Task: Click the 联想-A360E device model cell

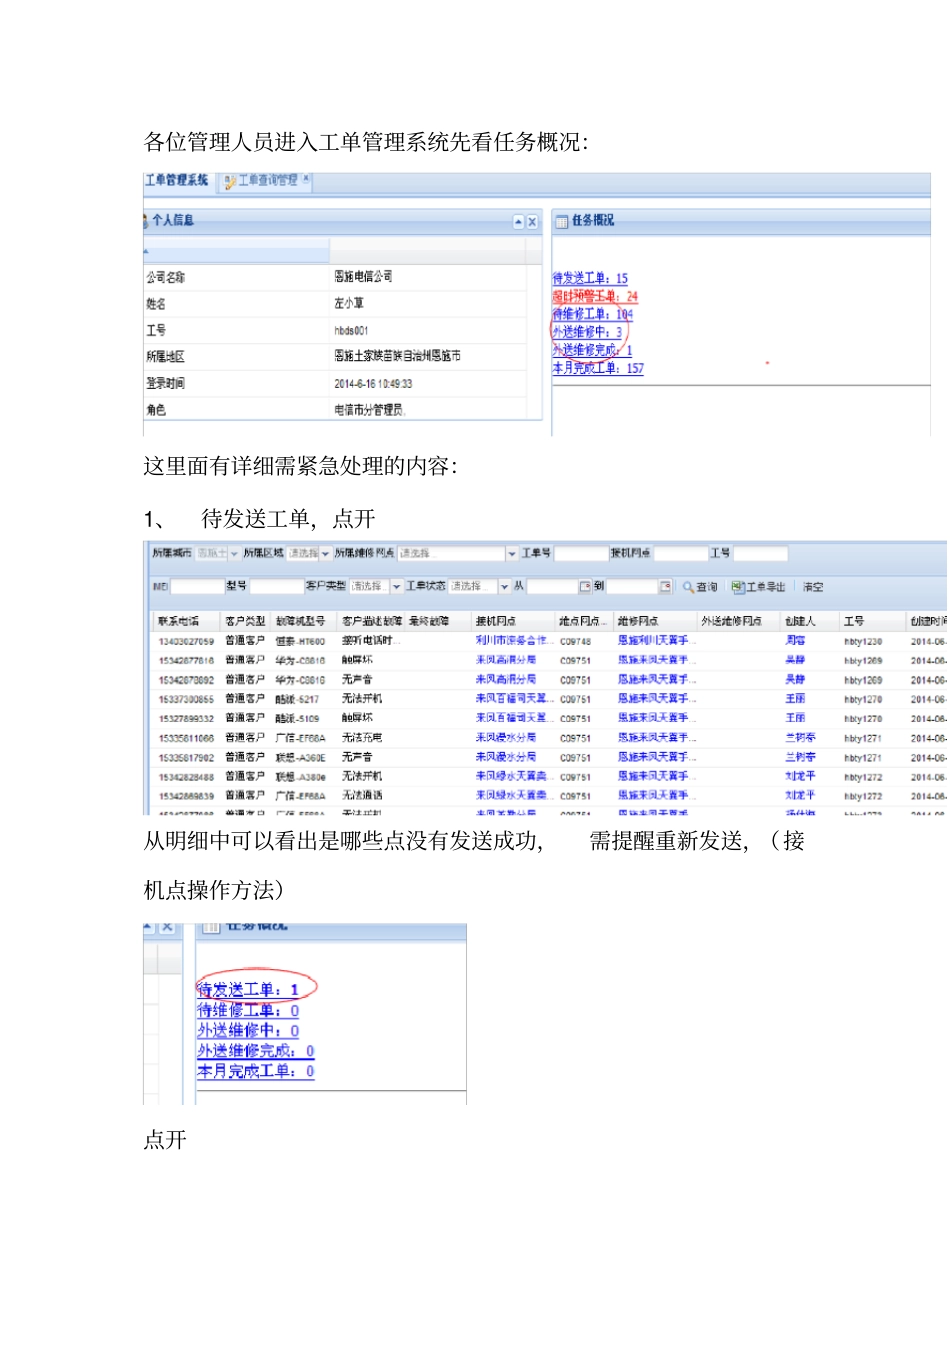Action: point(300,758)
